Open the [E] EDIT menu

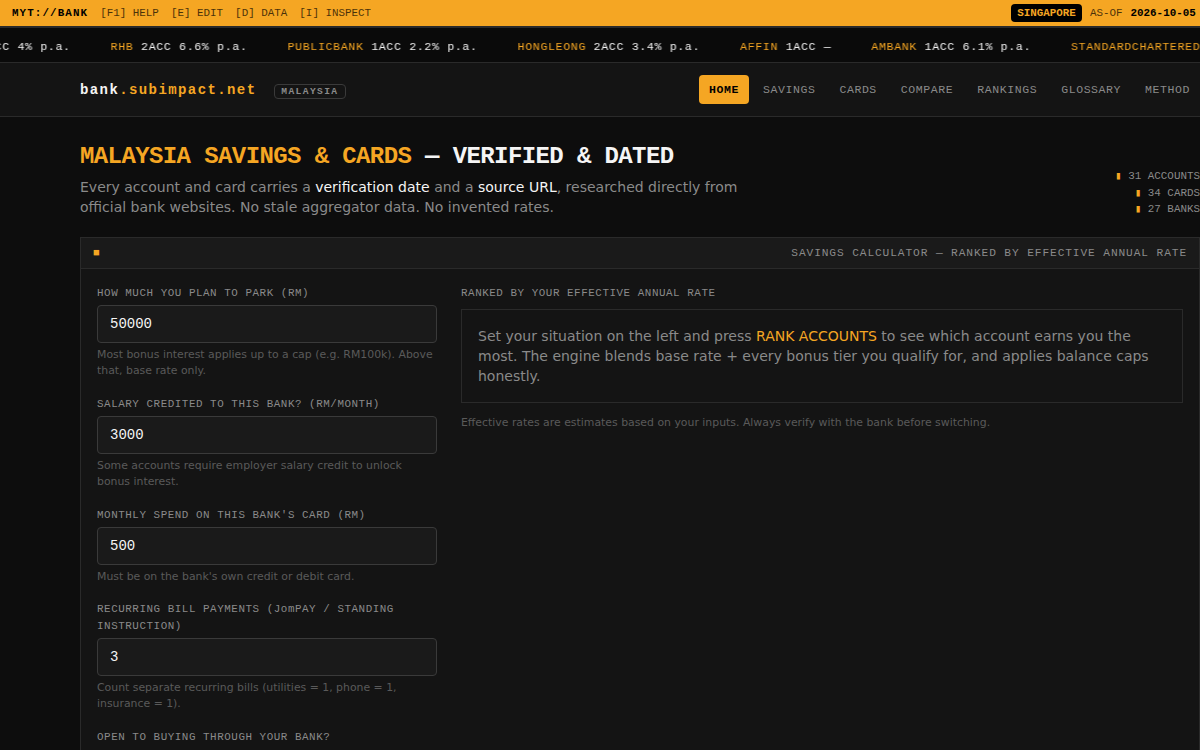196,13
